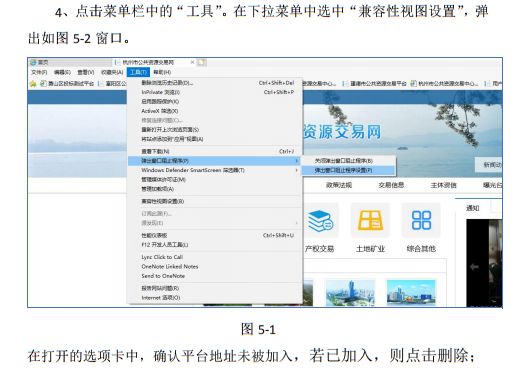Open the 工具(T) menu in menu bar
The image size is (524, 379).
pos(138,72)
